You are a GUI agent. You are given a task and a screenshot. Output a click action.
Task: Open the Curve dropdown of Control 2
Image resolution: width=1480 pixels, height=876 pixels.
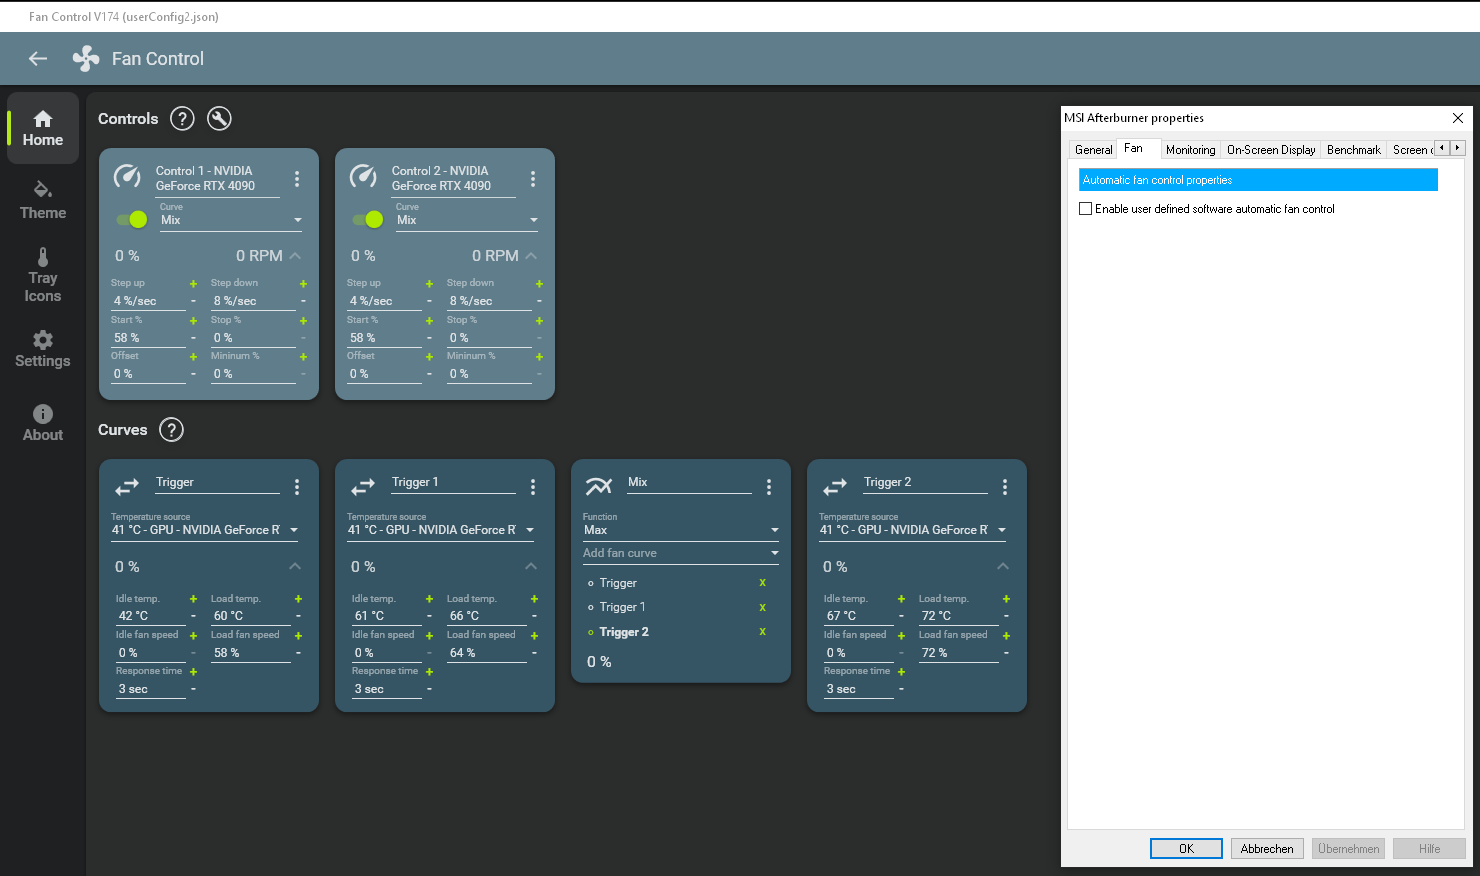(x=467, y=220)
